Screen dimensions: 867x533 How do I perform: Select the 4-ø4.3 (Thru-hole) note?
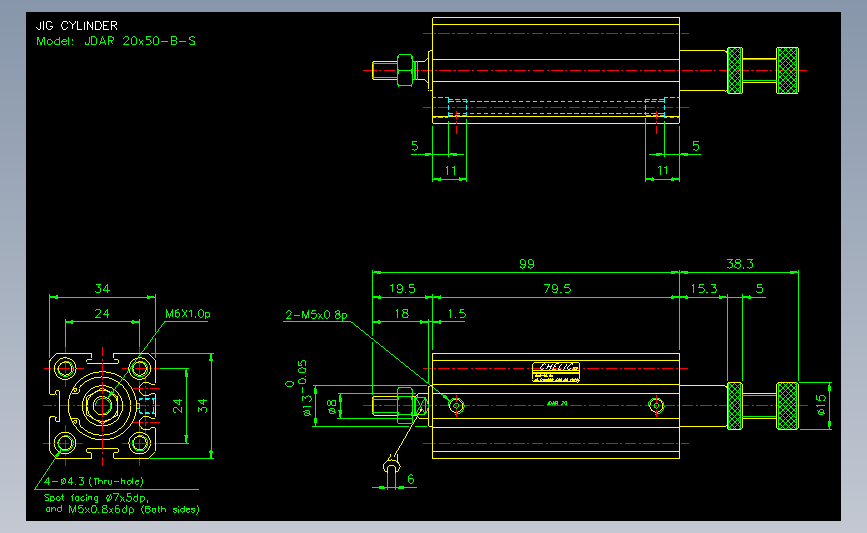click(93, 481)
